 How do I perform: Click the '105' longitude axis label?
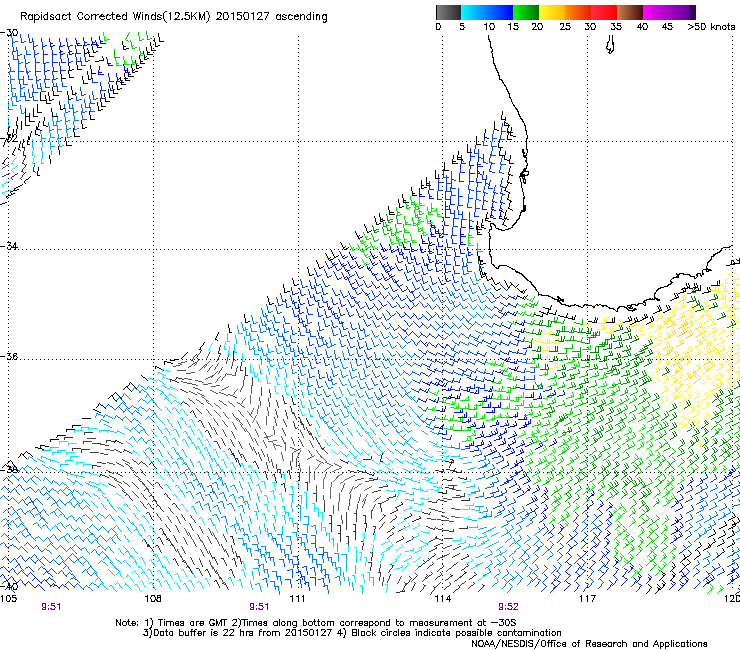8,599
